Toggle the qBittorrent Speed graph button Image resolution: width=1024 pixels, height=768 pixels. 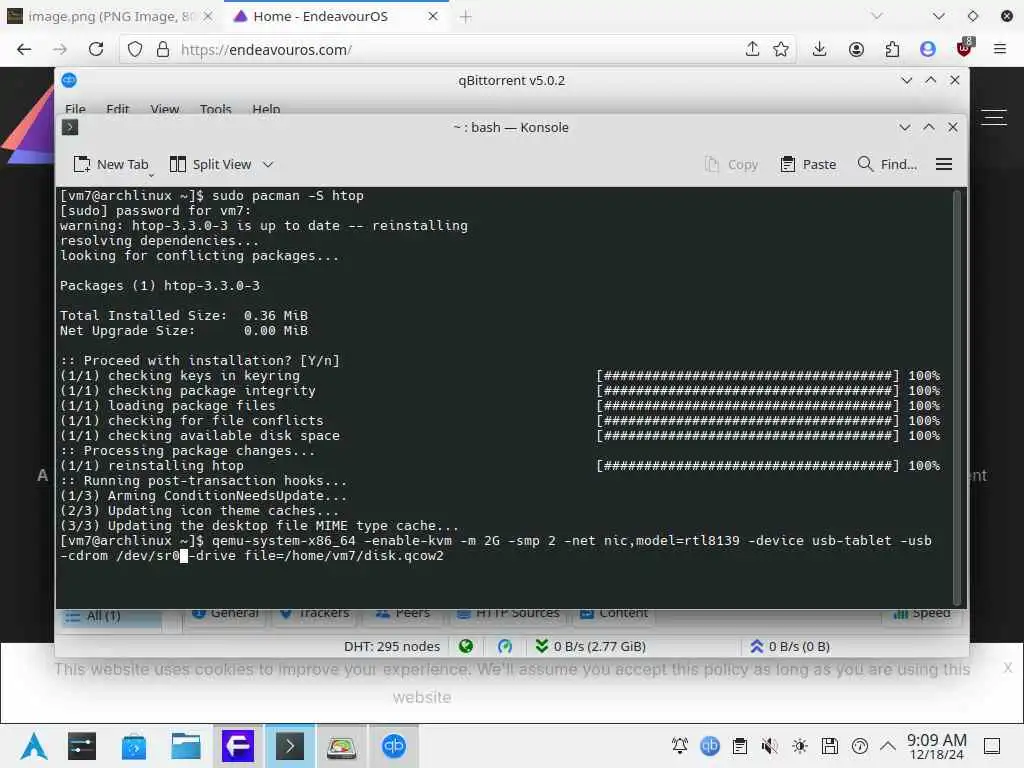921,614
